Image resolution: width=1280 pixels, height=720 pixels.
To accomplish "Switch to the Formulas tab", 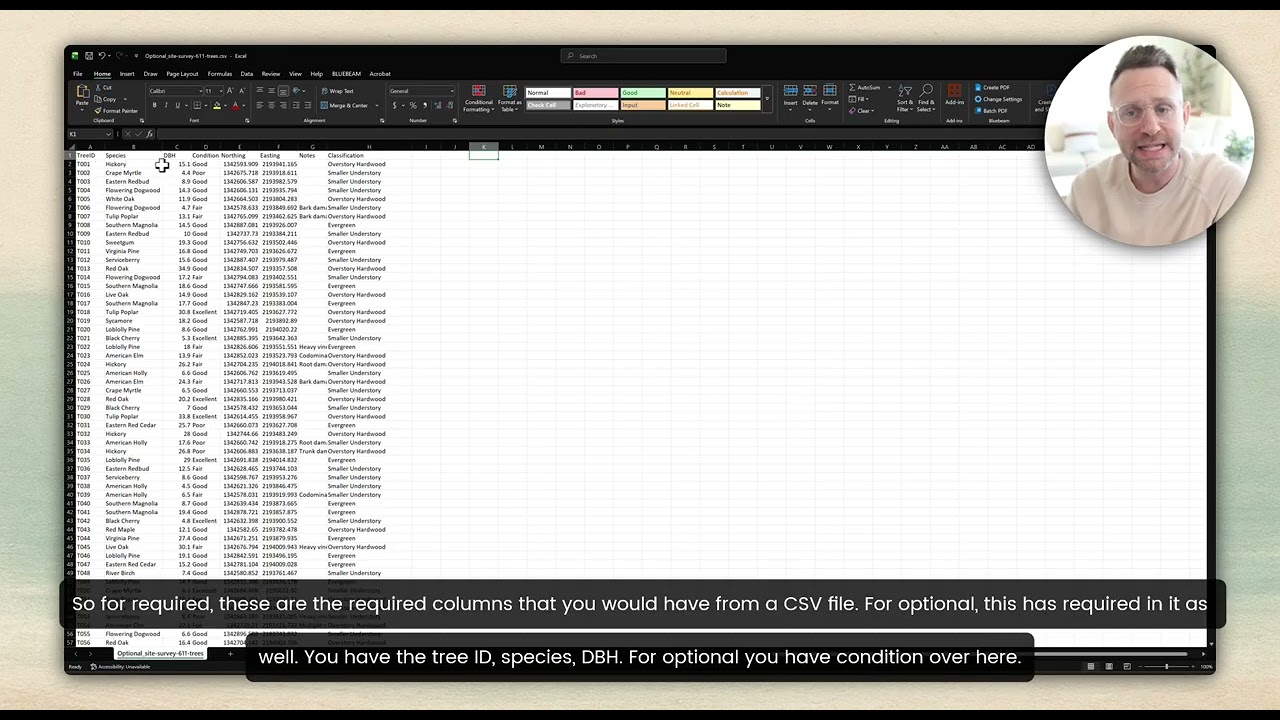I will click(220, 74).
